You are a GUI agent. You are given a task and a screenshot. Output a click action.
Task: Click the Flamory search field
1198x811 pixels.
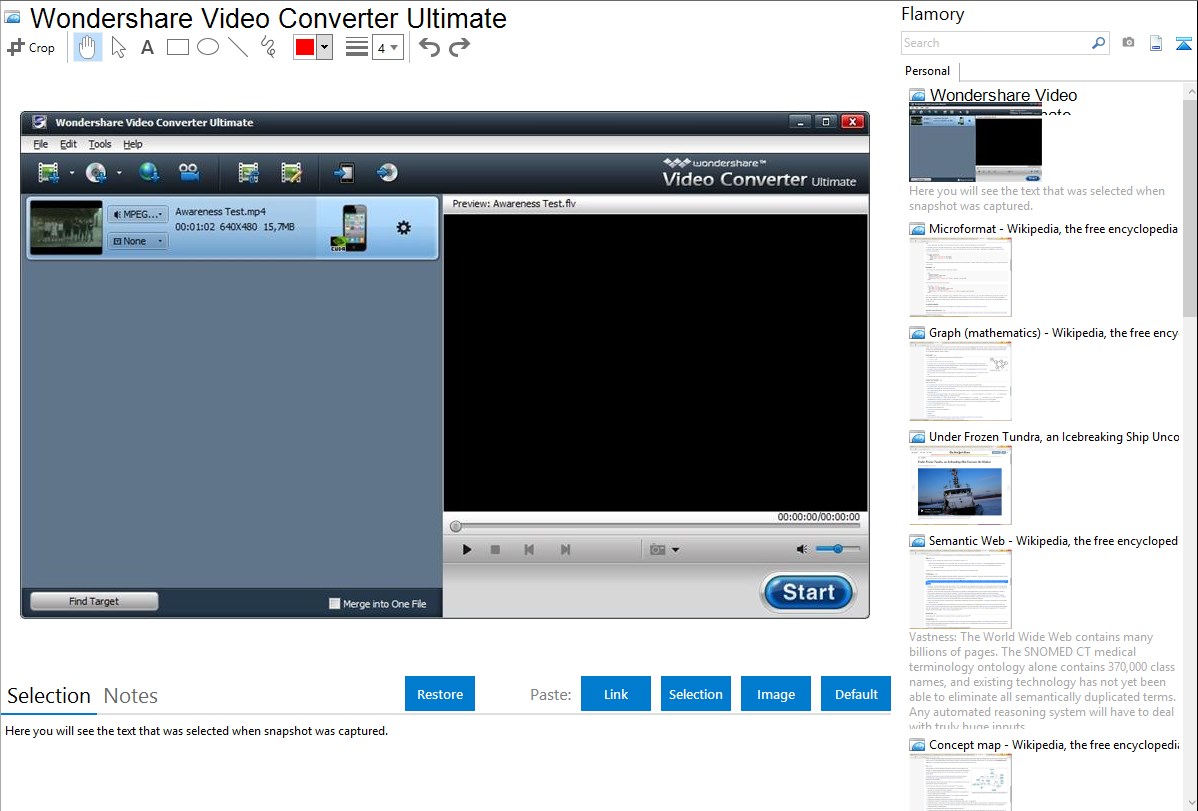click(x=995, y=43)
